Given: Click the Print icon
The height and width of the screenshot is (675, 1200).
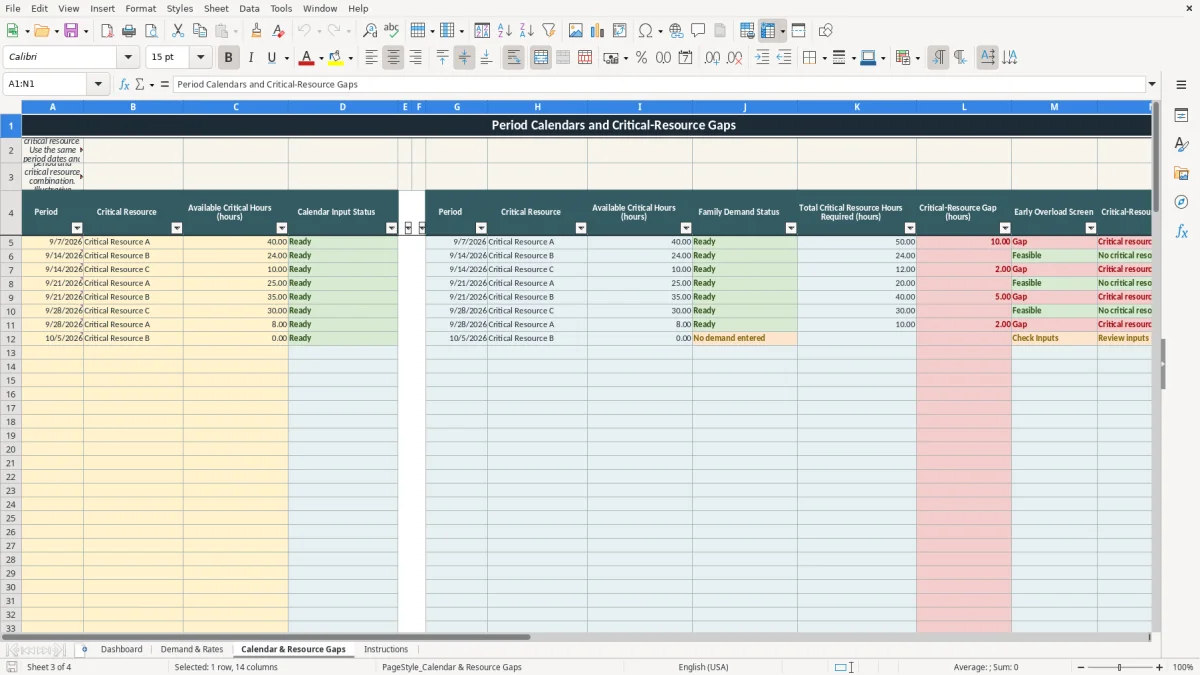Looking at the screenshot, I should tap(129, 31).
